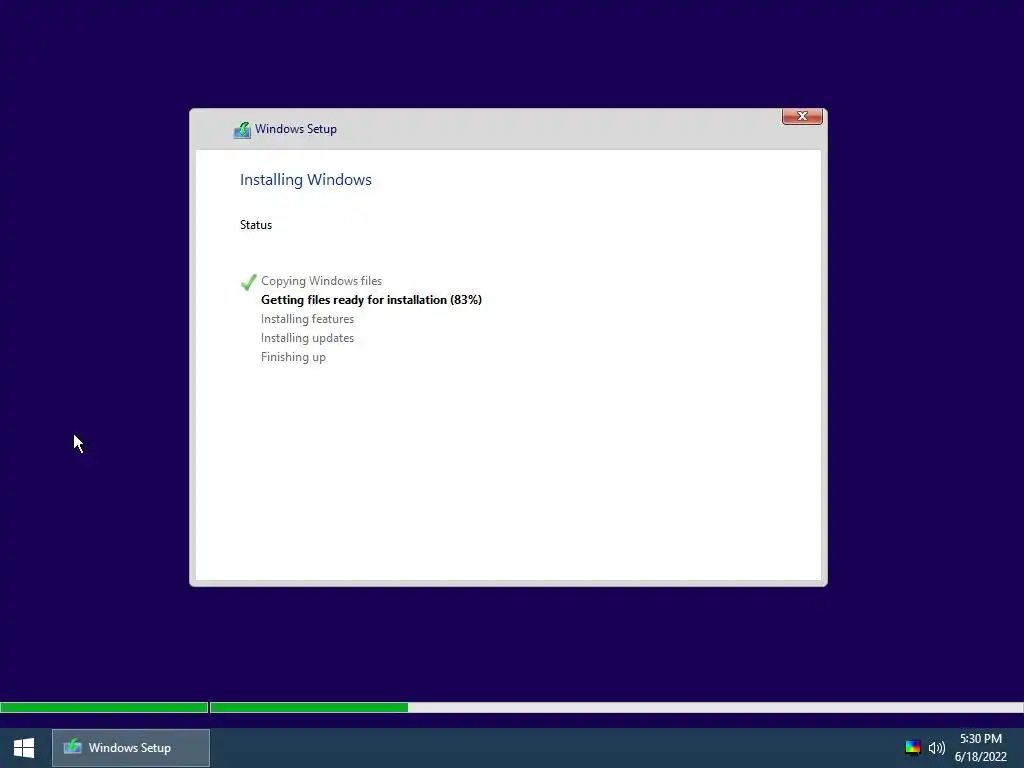Click the green checkmark beside Copying Windows files
This screenshot has width=1024, height=768.
pyautogui.click(x=248, y=281)
